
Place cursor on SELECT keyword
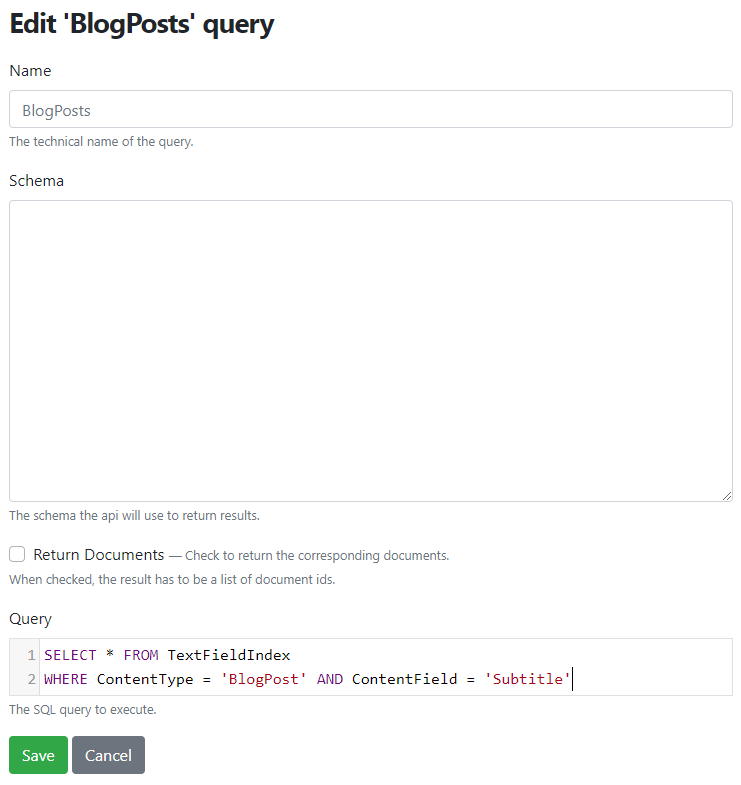pos(70,655)
